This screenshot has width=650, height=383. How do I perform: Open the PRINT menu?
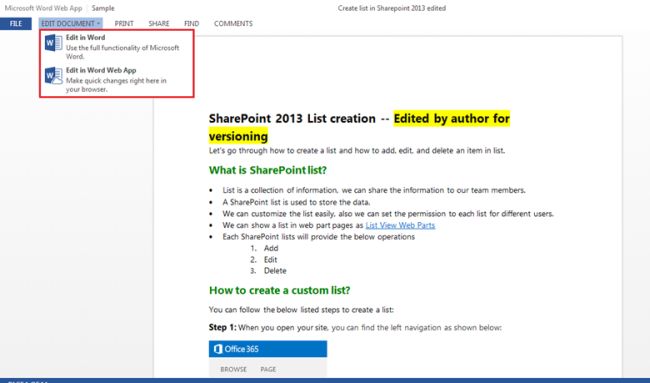(124, 24)
